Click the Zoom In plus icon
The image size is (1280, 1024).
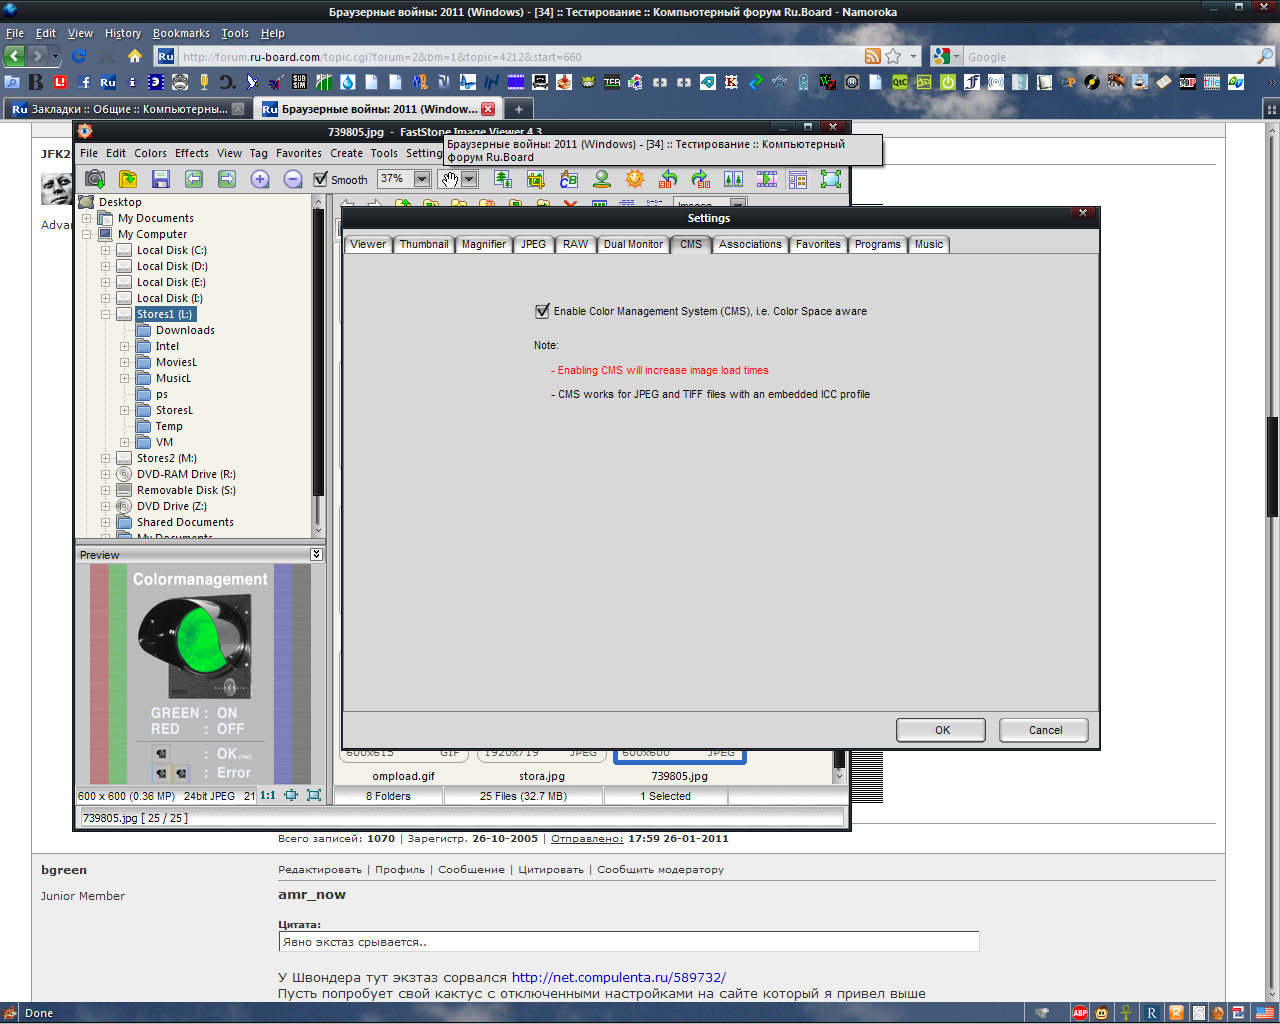pyautogui.click(x=260, y=179)
